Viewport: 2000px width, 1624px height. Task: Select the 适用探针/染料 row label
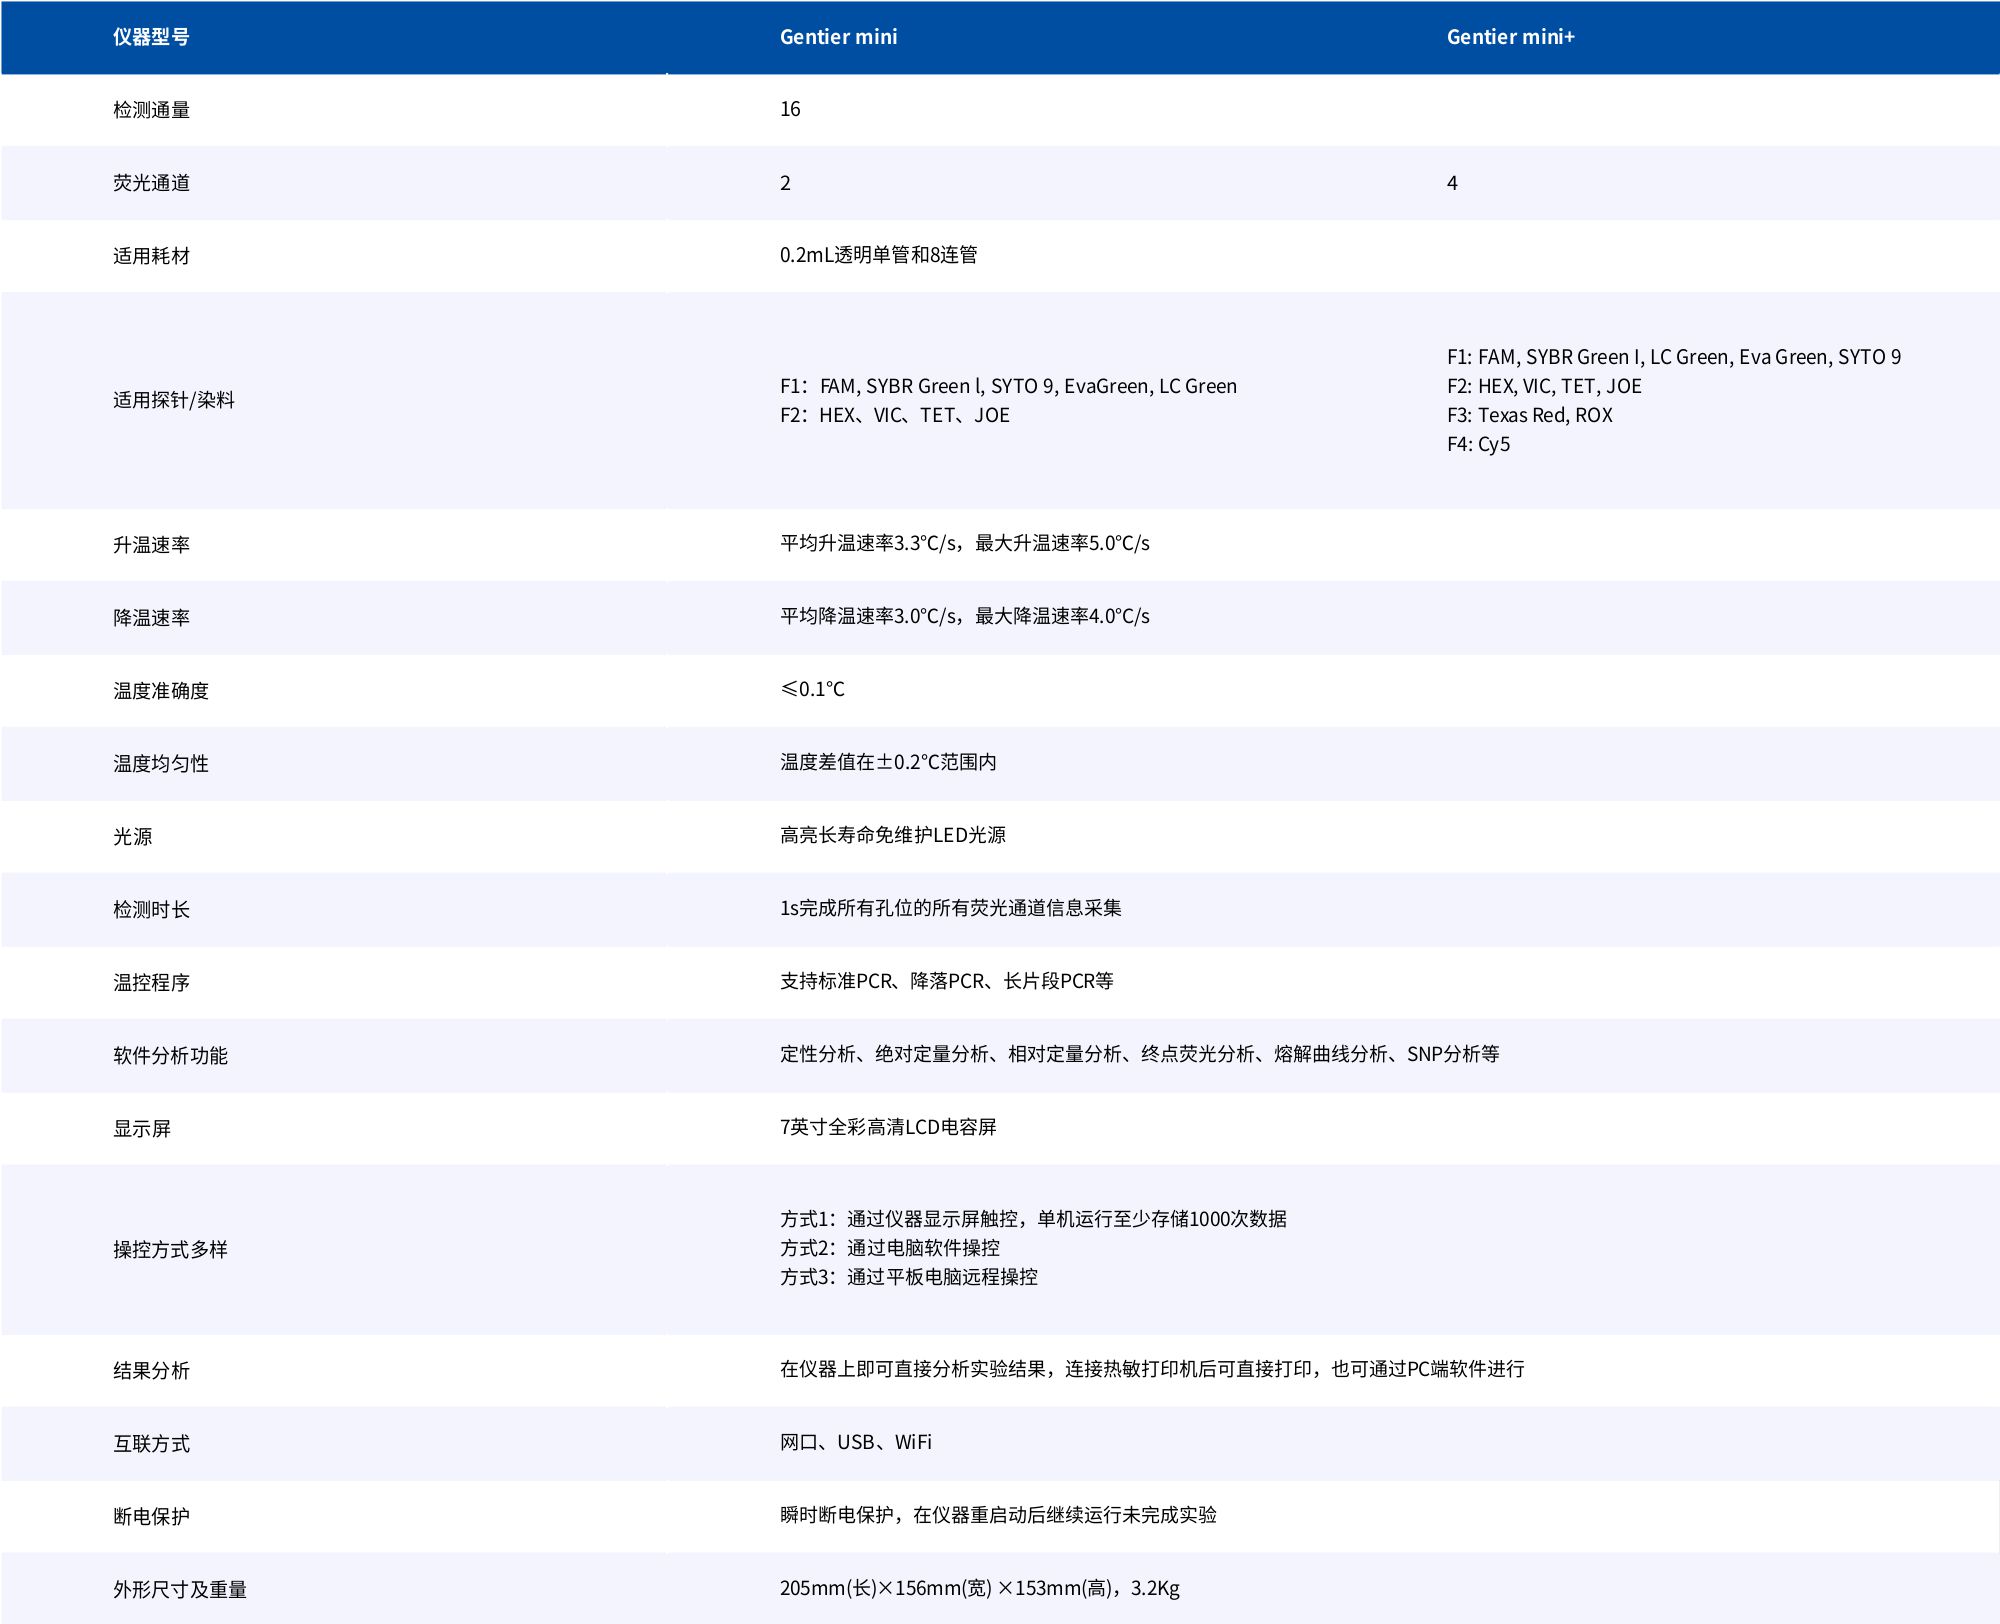coord(173,400)
